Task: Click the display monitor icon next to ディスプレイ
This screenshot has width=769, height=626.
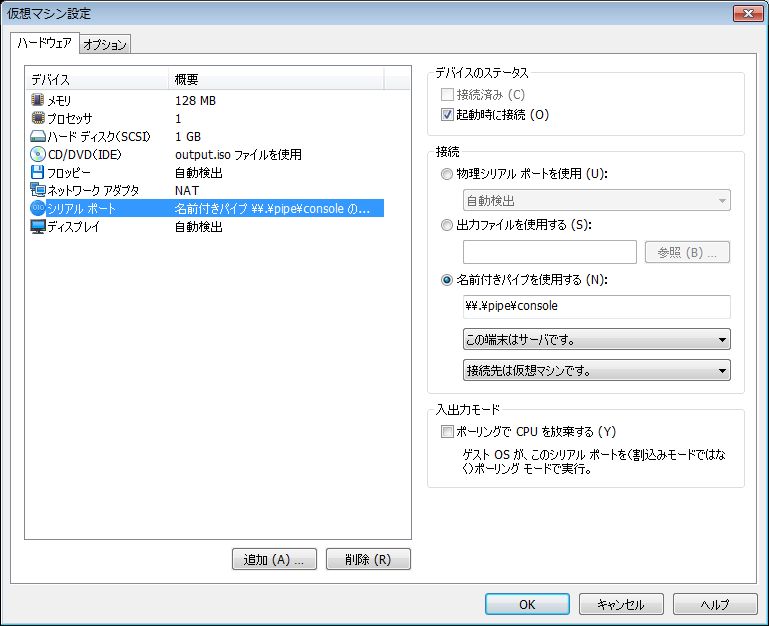Action: [x=37, y=227]
